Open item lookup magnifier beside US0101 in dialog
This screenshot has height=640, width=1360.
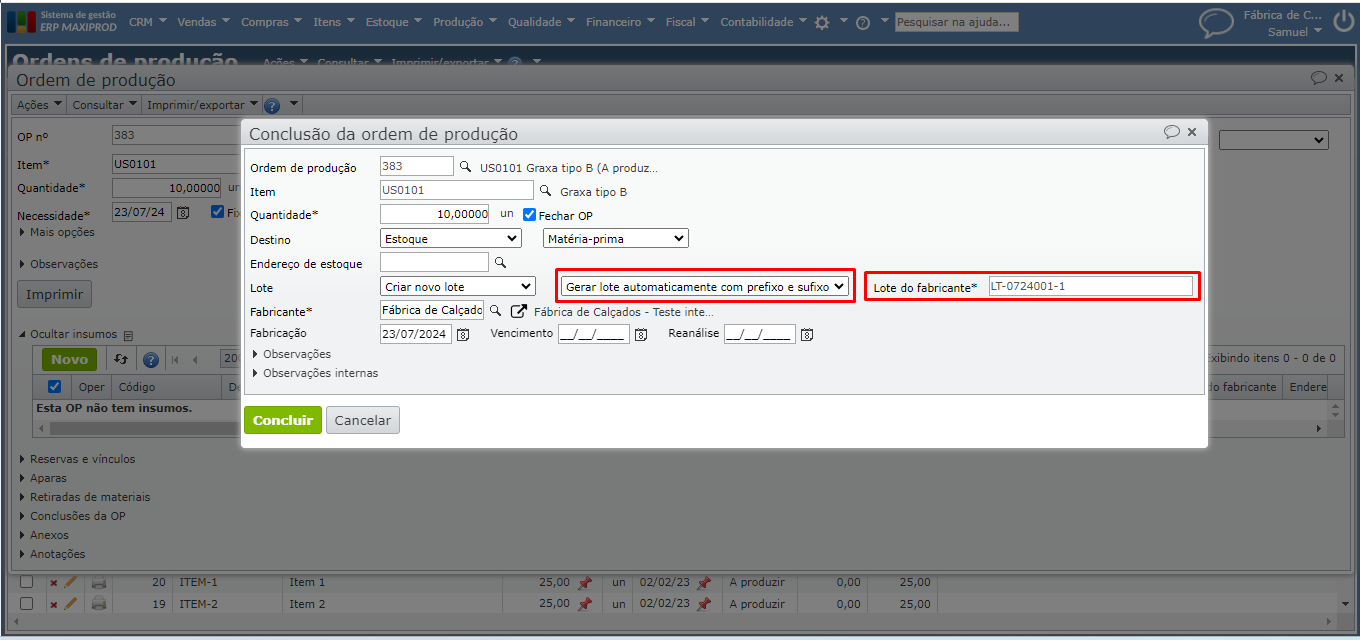tap(545, 190)
